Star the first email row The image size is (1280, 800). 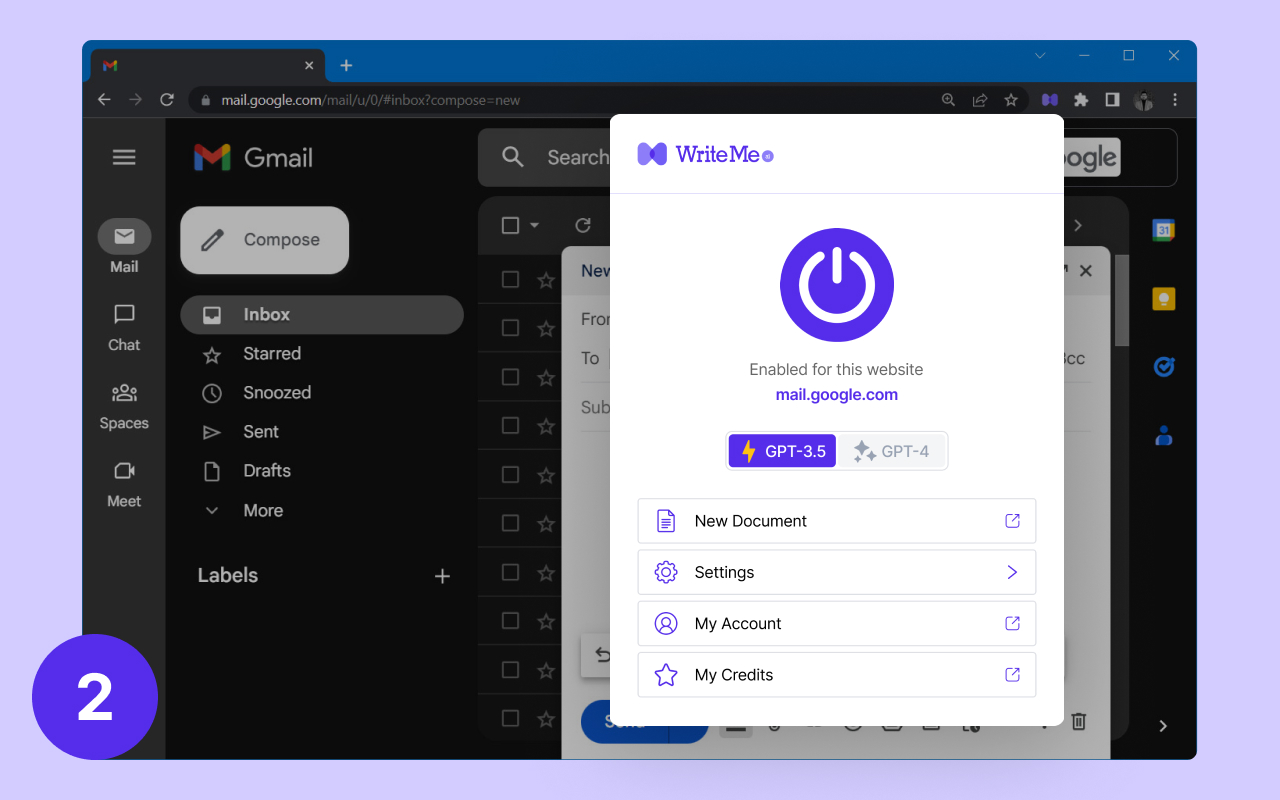coord(546,280)
